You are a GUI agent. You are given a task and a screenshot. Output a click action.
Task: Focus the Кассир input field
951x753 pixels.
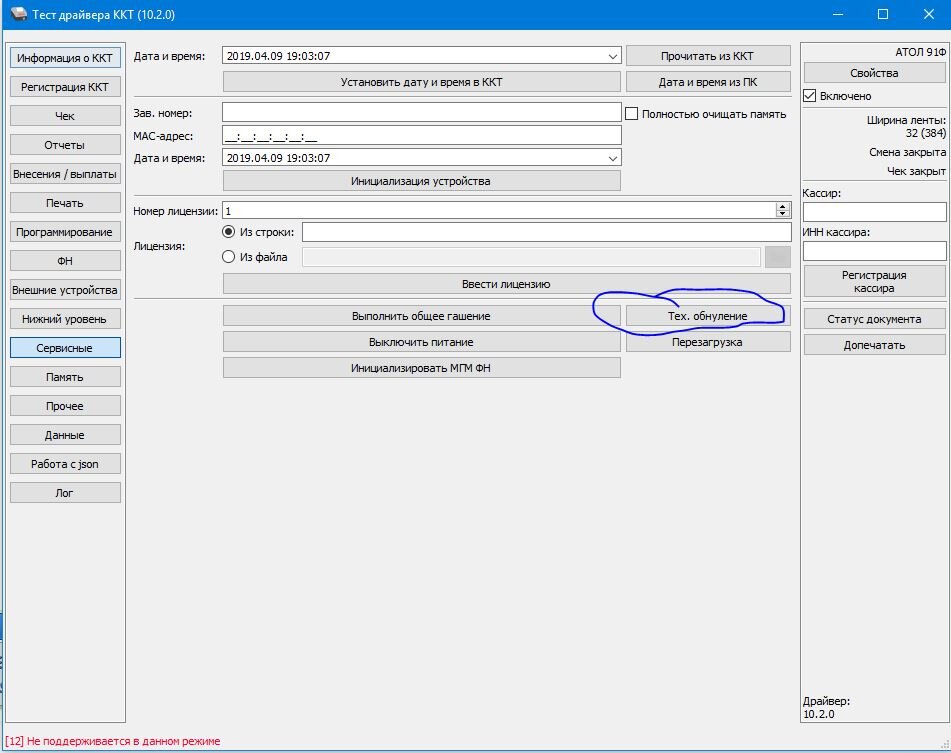pyautogui.click(x=874, y=212)
